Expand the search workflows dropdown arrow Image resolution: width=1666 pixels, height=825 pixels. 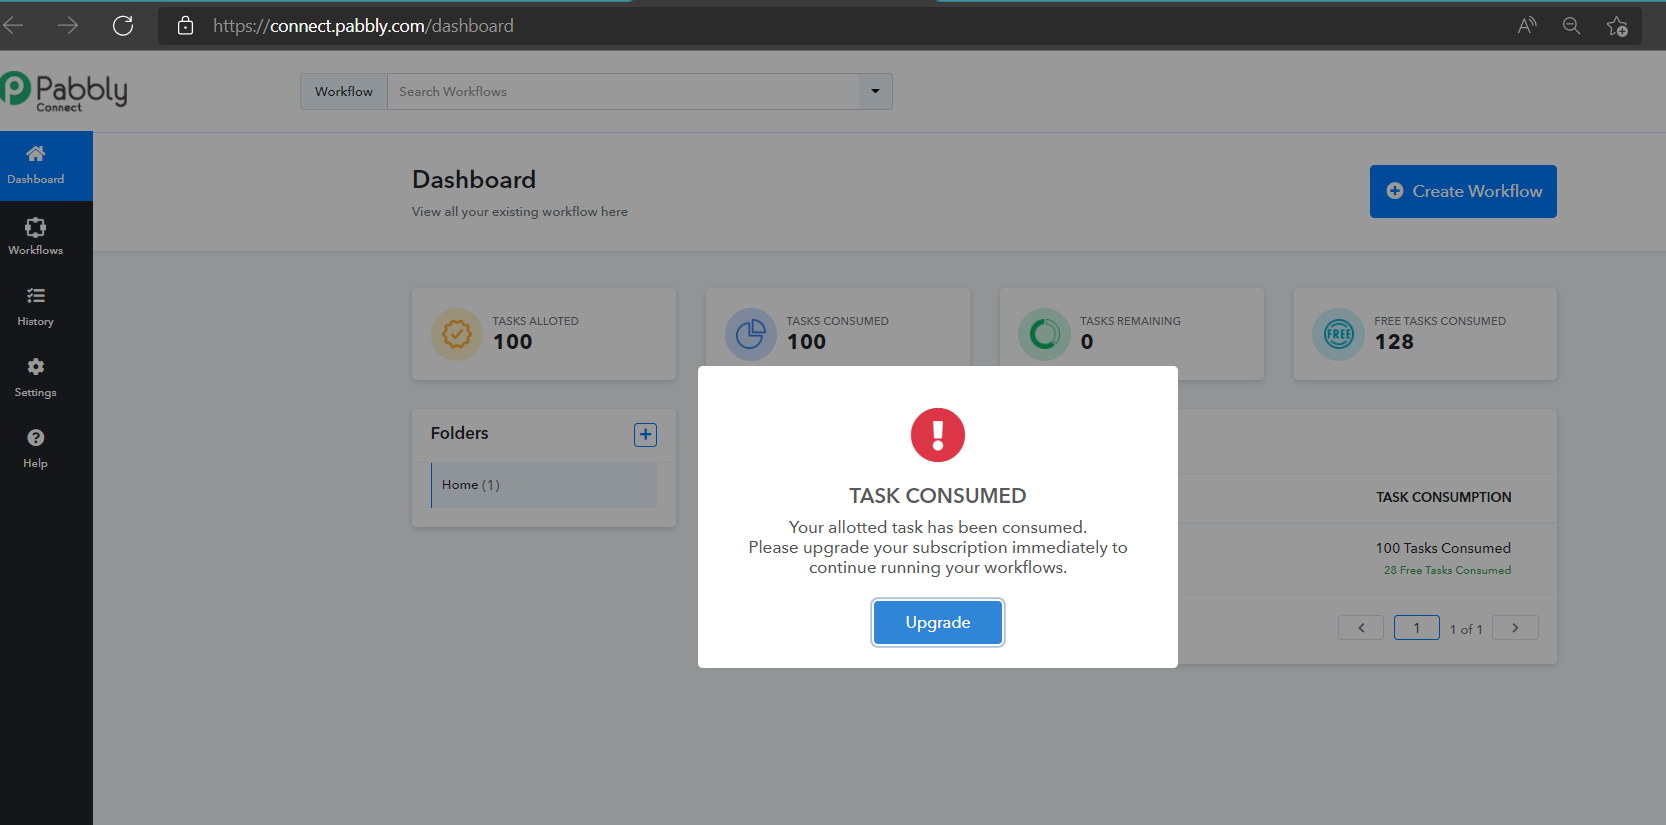click(875, 91)
